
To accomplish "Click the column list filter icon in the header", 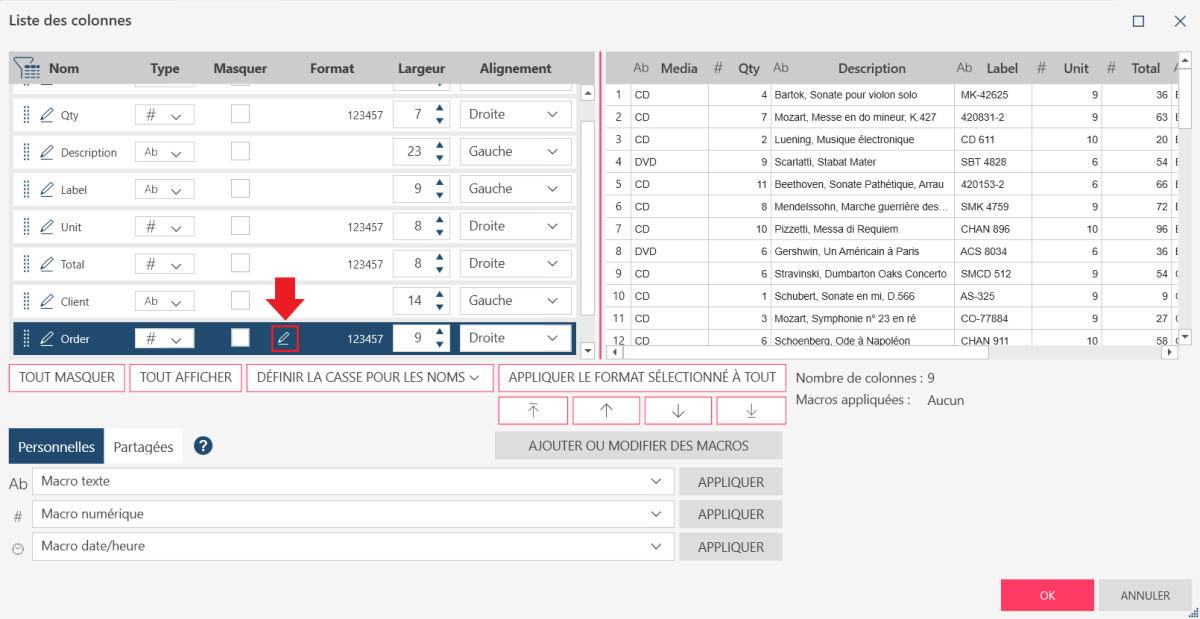I will point(26,68).
